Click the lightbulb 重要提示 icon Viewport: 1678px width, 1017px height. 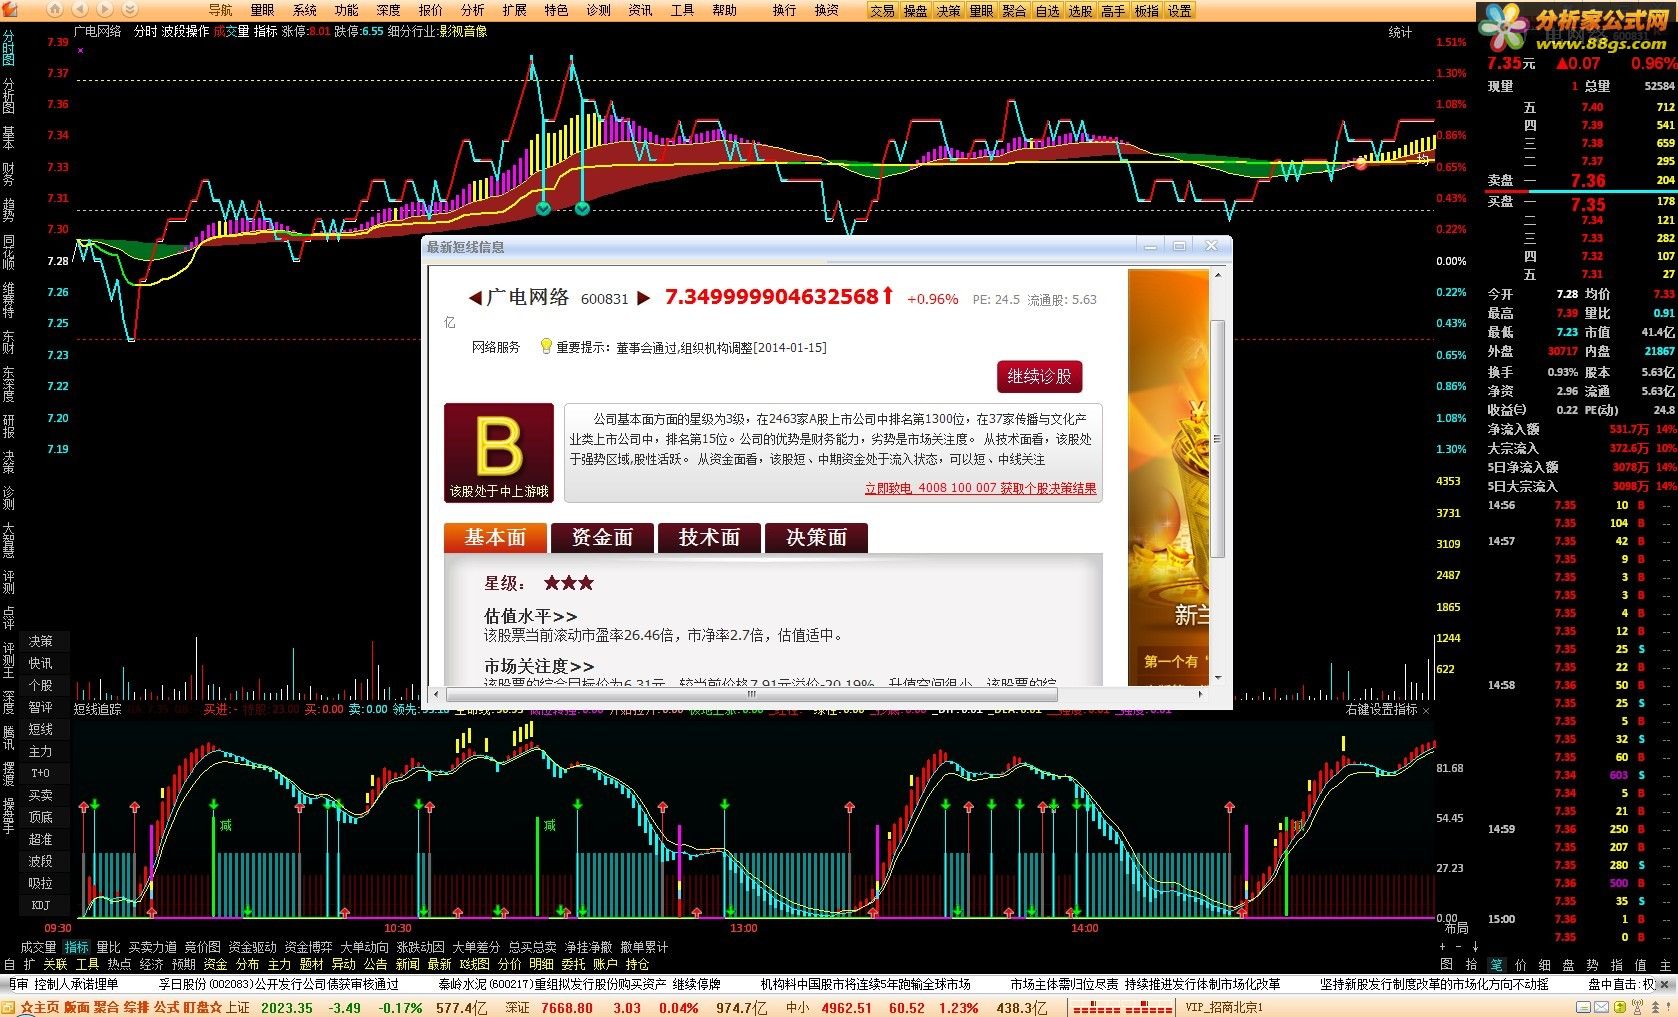point(546,346)
